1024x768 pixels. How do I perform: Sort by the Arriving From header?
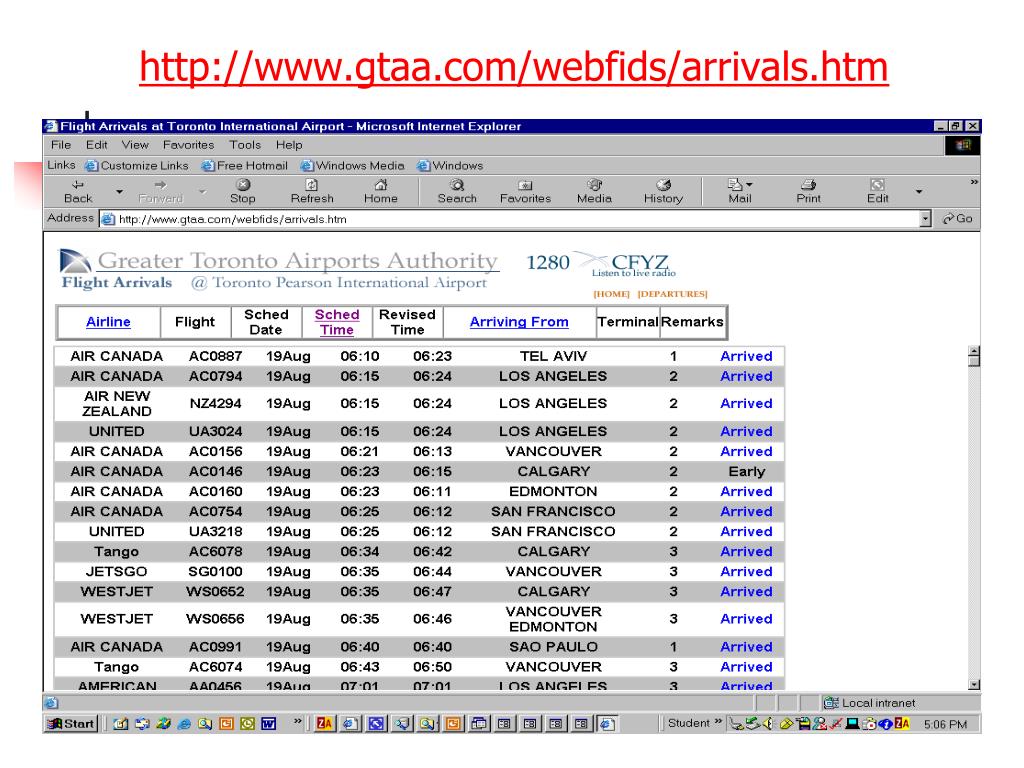(519, 322)
